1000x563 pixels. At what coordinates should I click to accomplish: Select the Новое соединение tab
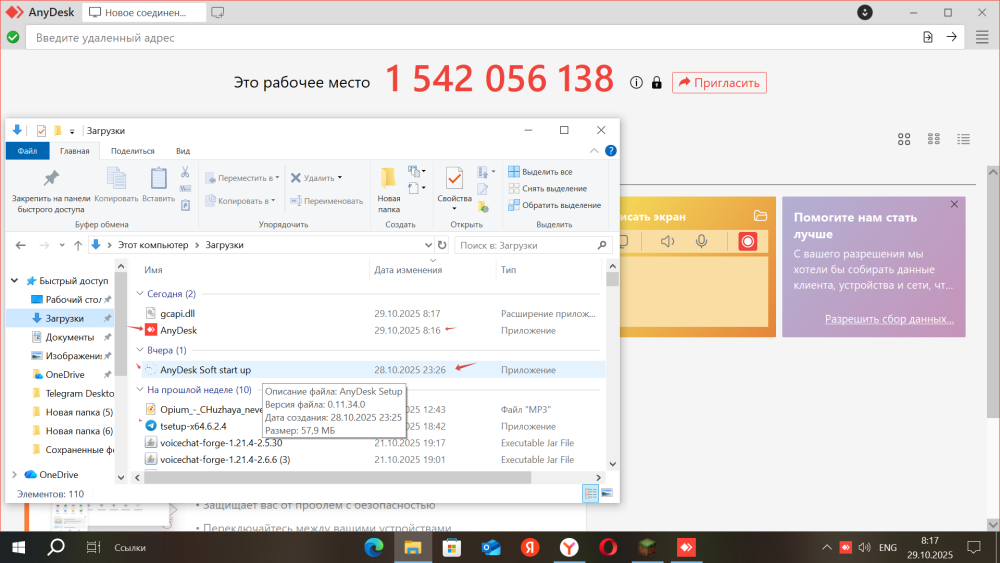144,12
